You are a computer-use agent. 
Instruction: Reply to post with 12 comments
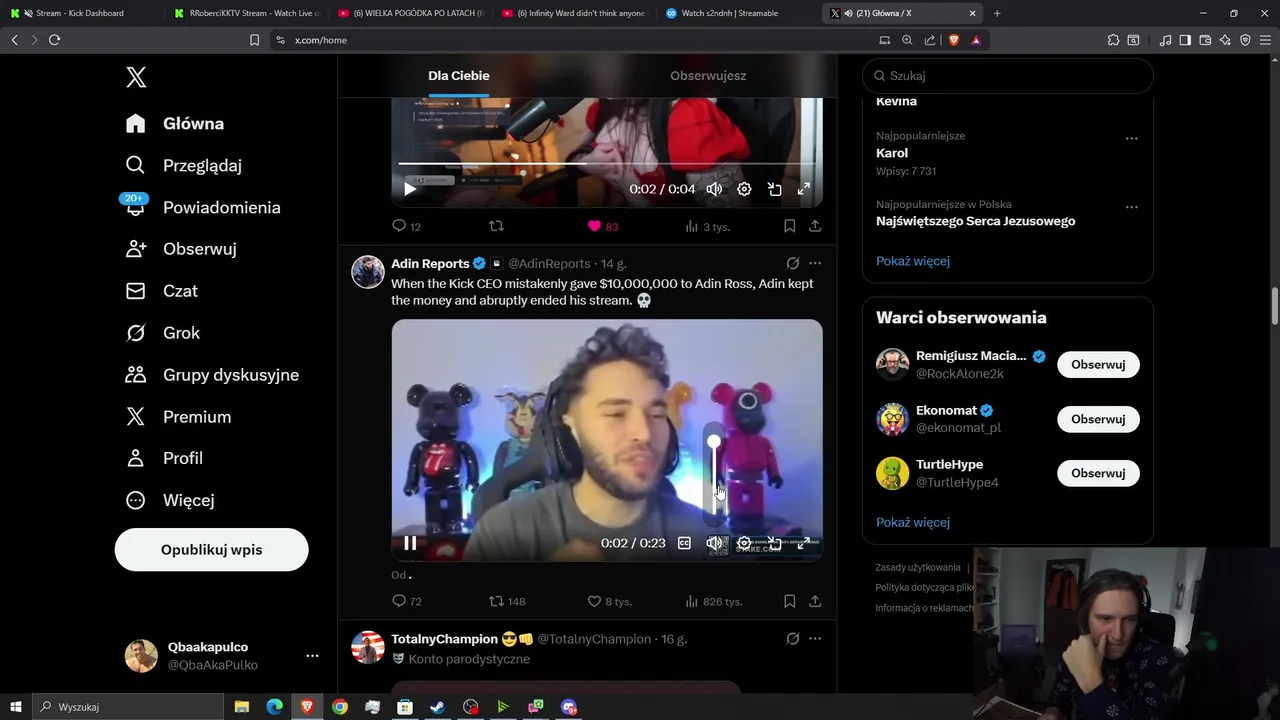406,227
